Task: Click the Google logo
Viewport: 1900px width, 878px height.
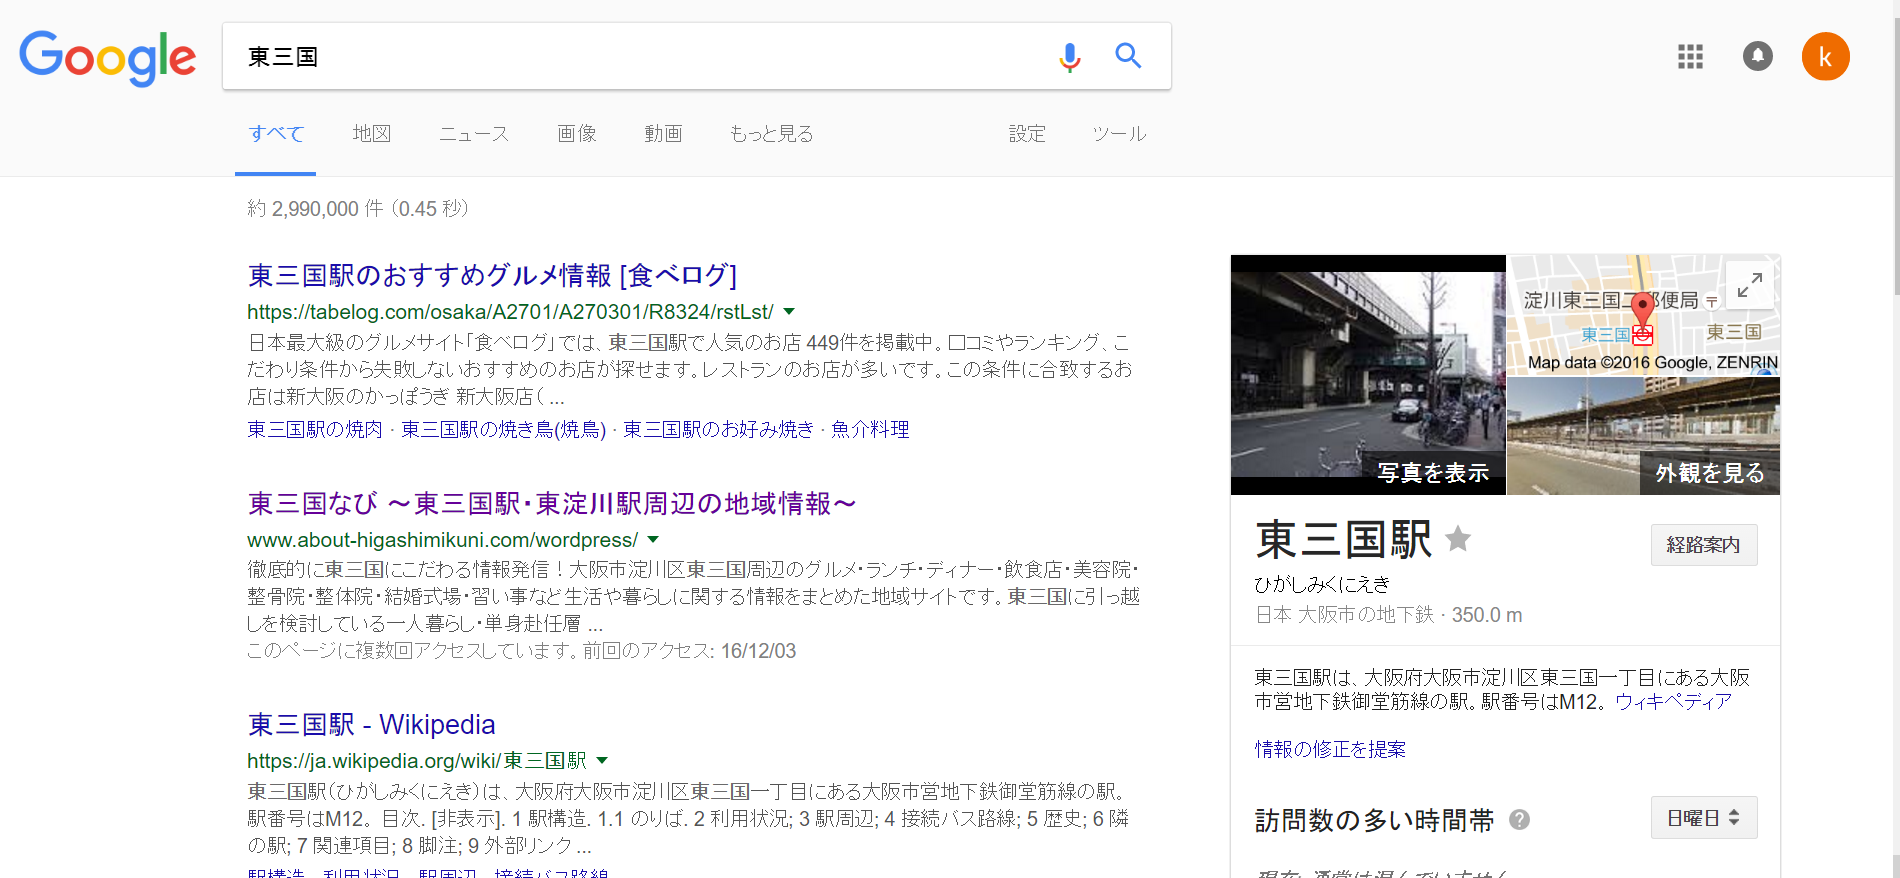Action: point(108,57)
